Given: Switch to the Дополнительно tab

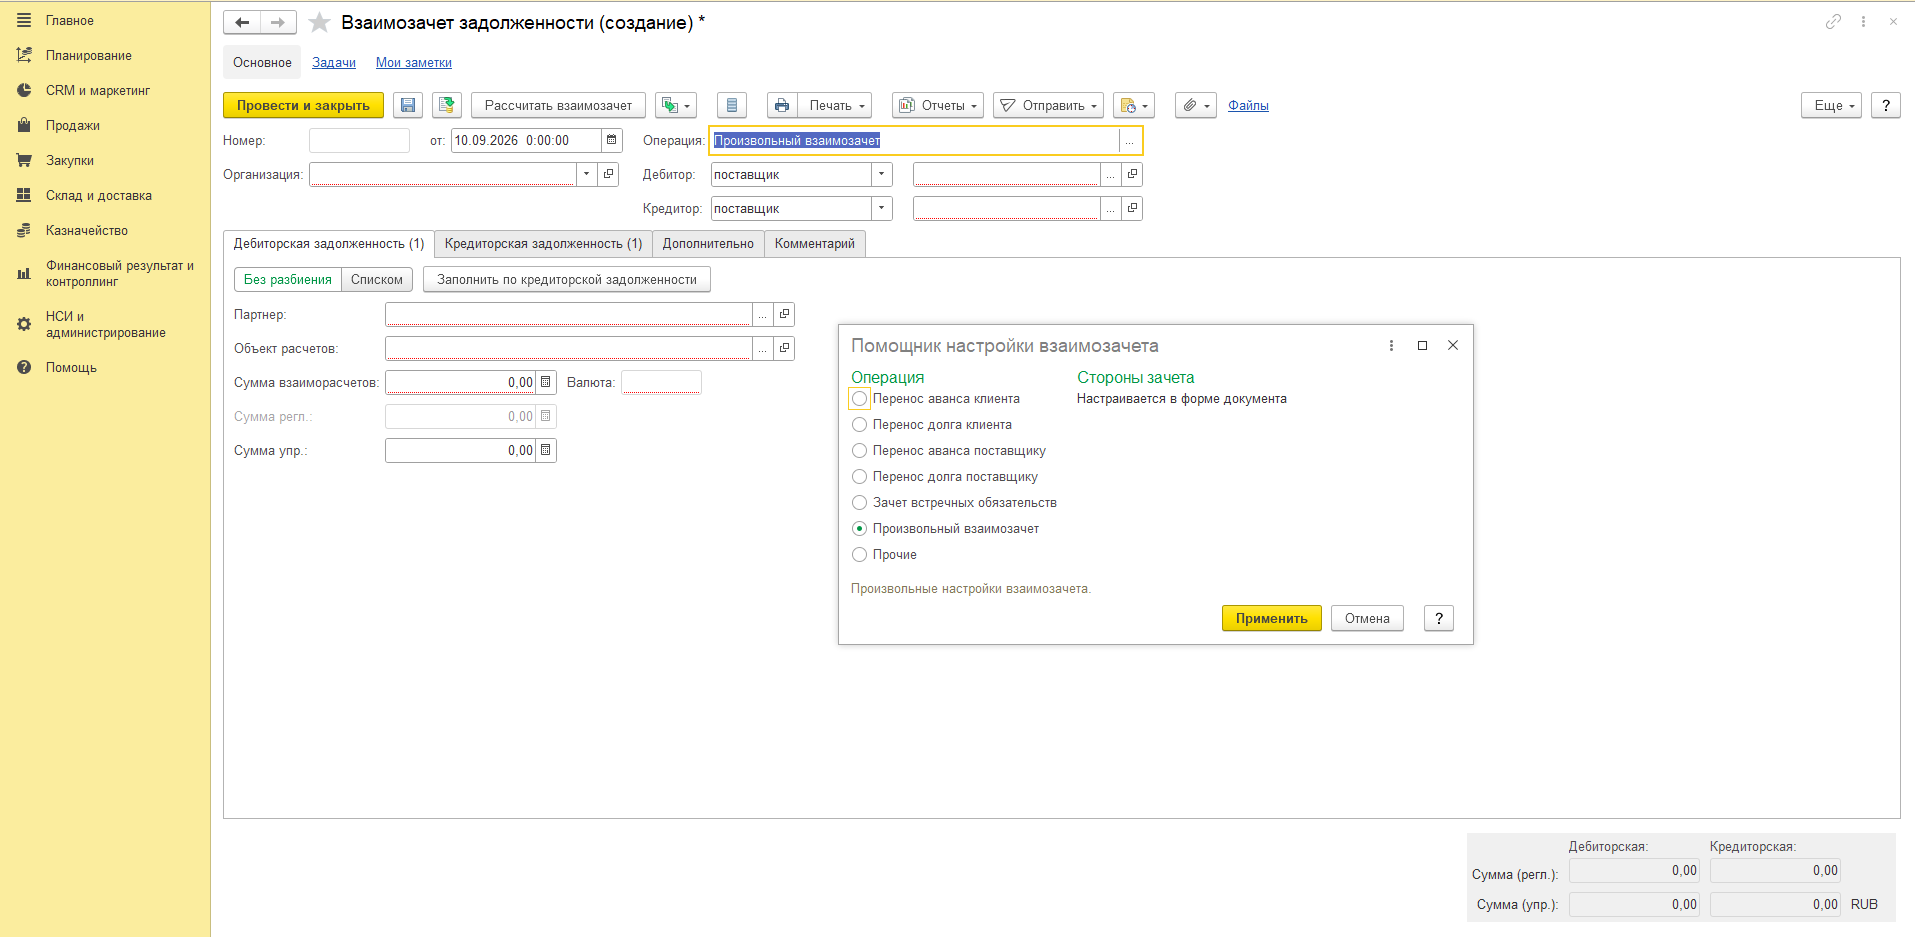Looking at the screenshot, I should (x=708, y=243).
